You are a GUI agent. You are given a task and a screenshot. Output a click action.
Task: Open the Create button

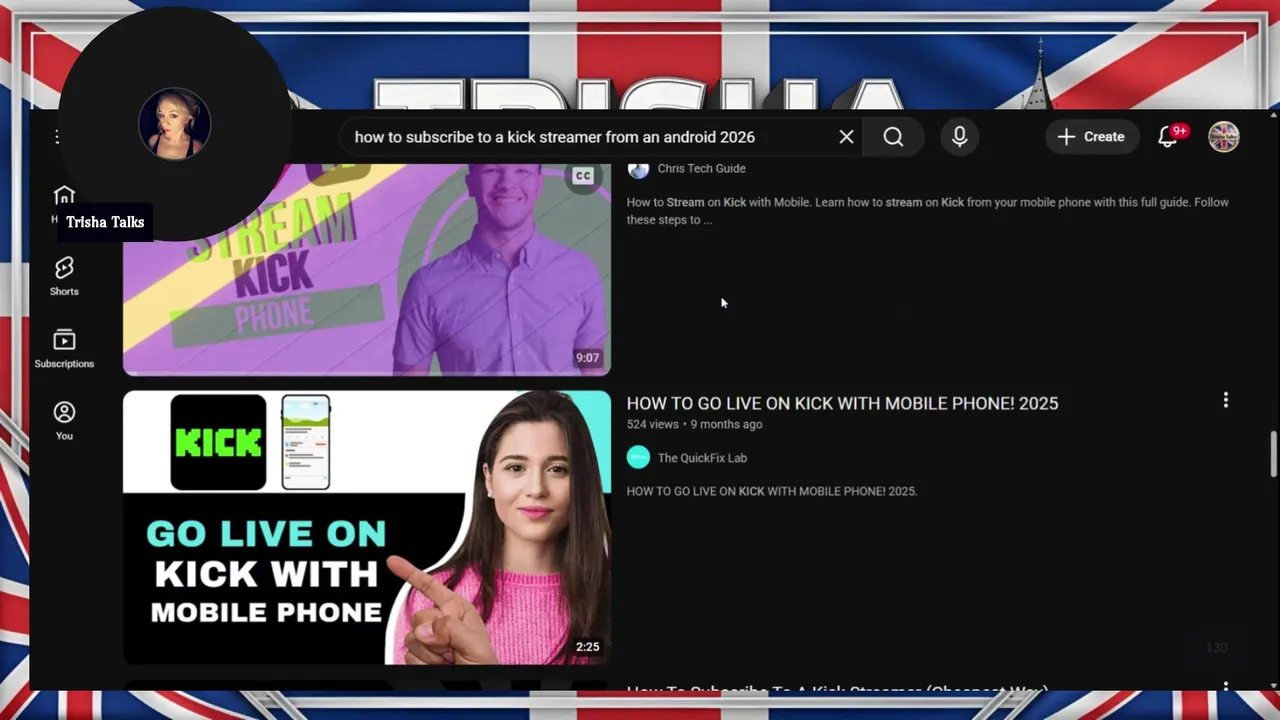(1091, 137)
